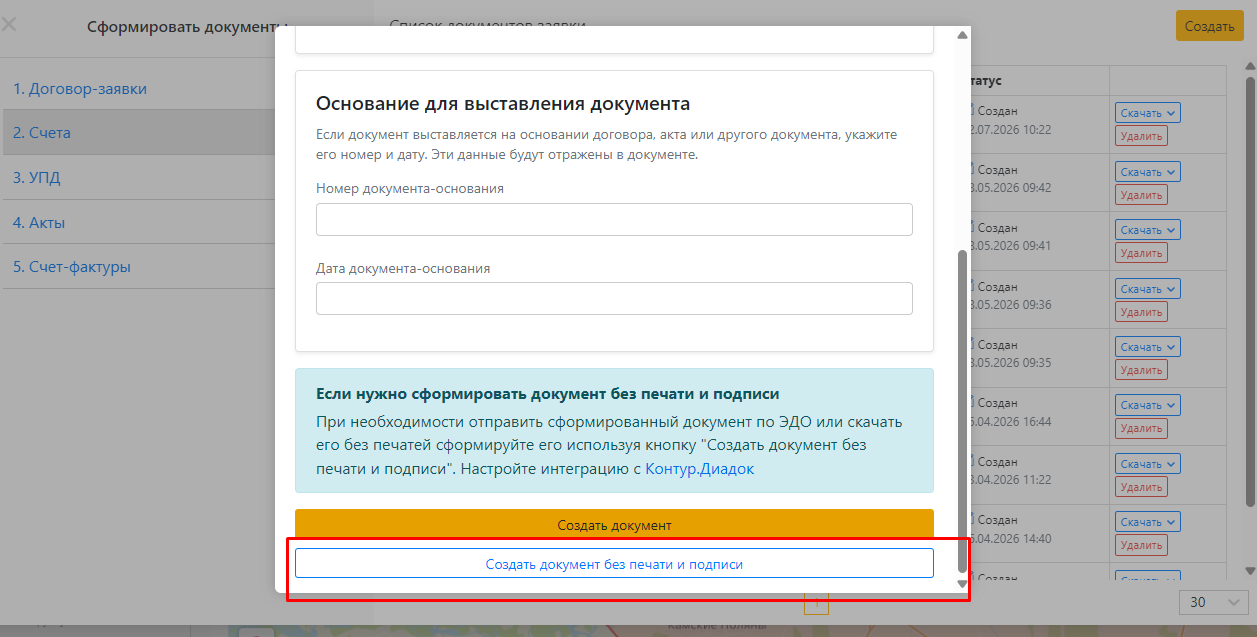Image resolution: width=1257 pixels, height=637 pixels.
Task: Click the Создан status in the 16:44 row
Action: [x=997, y=405]
